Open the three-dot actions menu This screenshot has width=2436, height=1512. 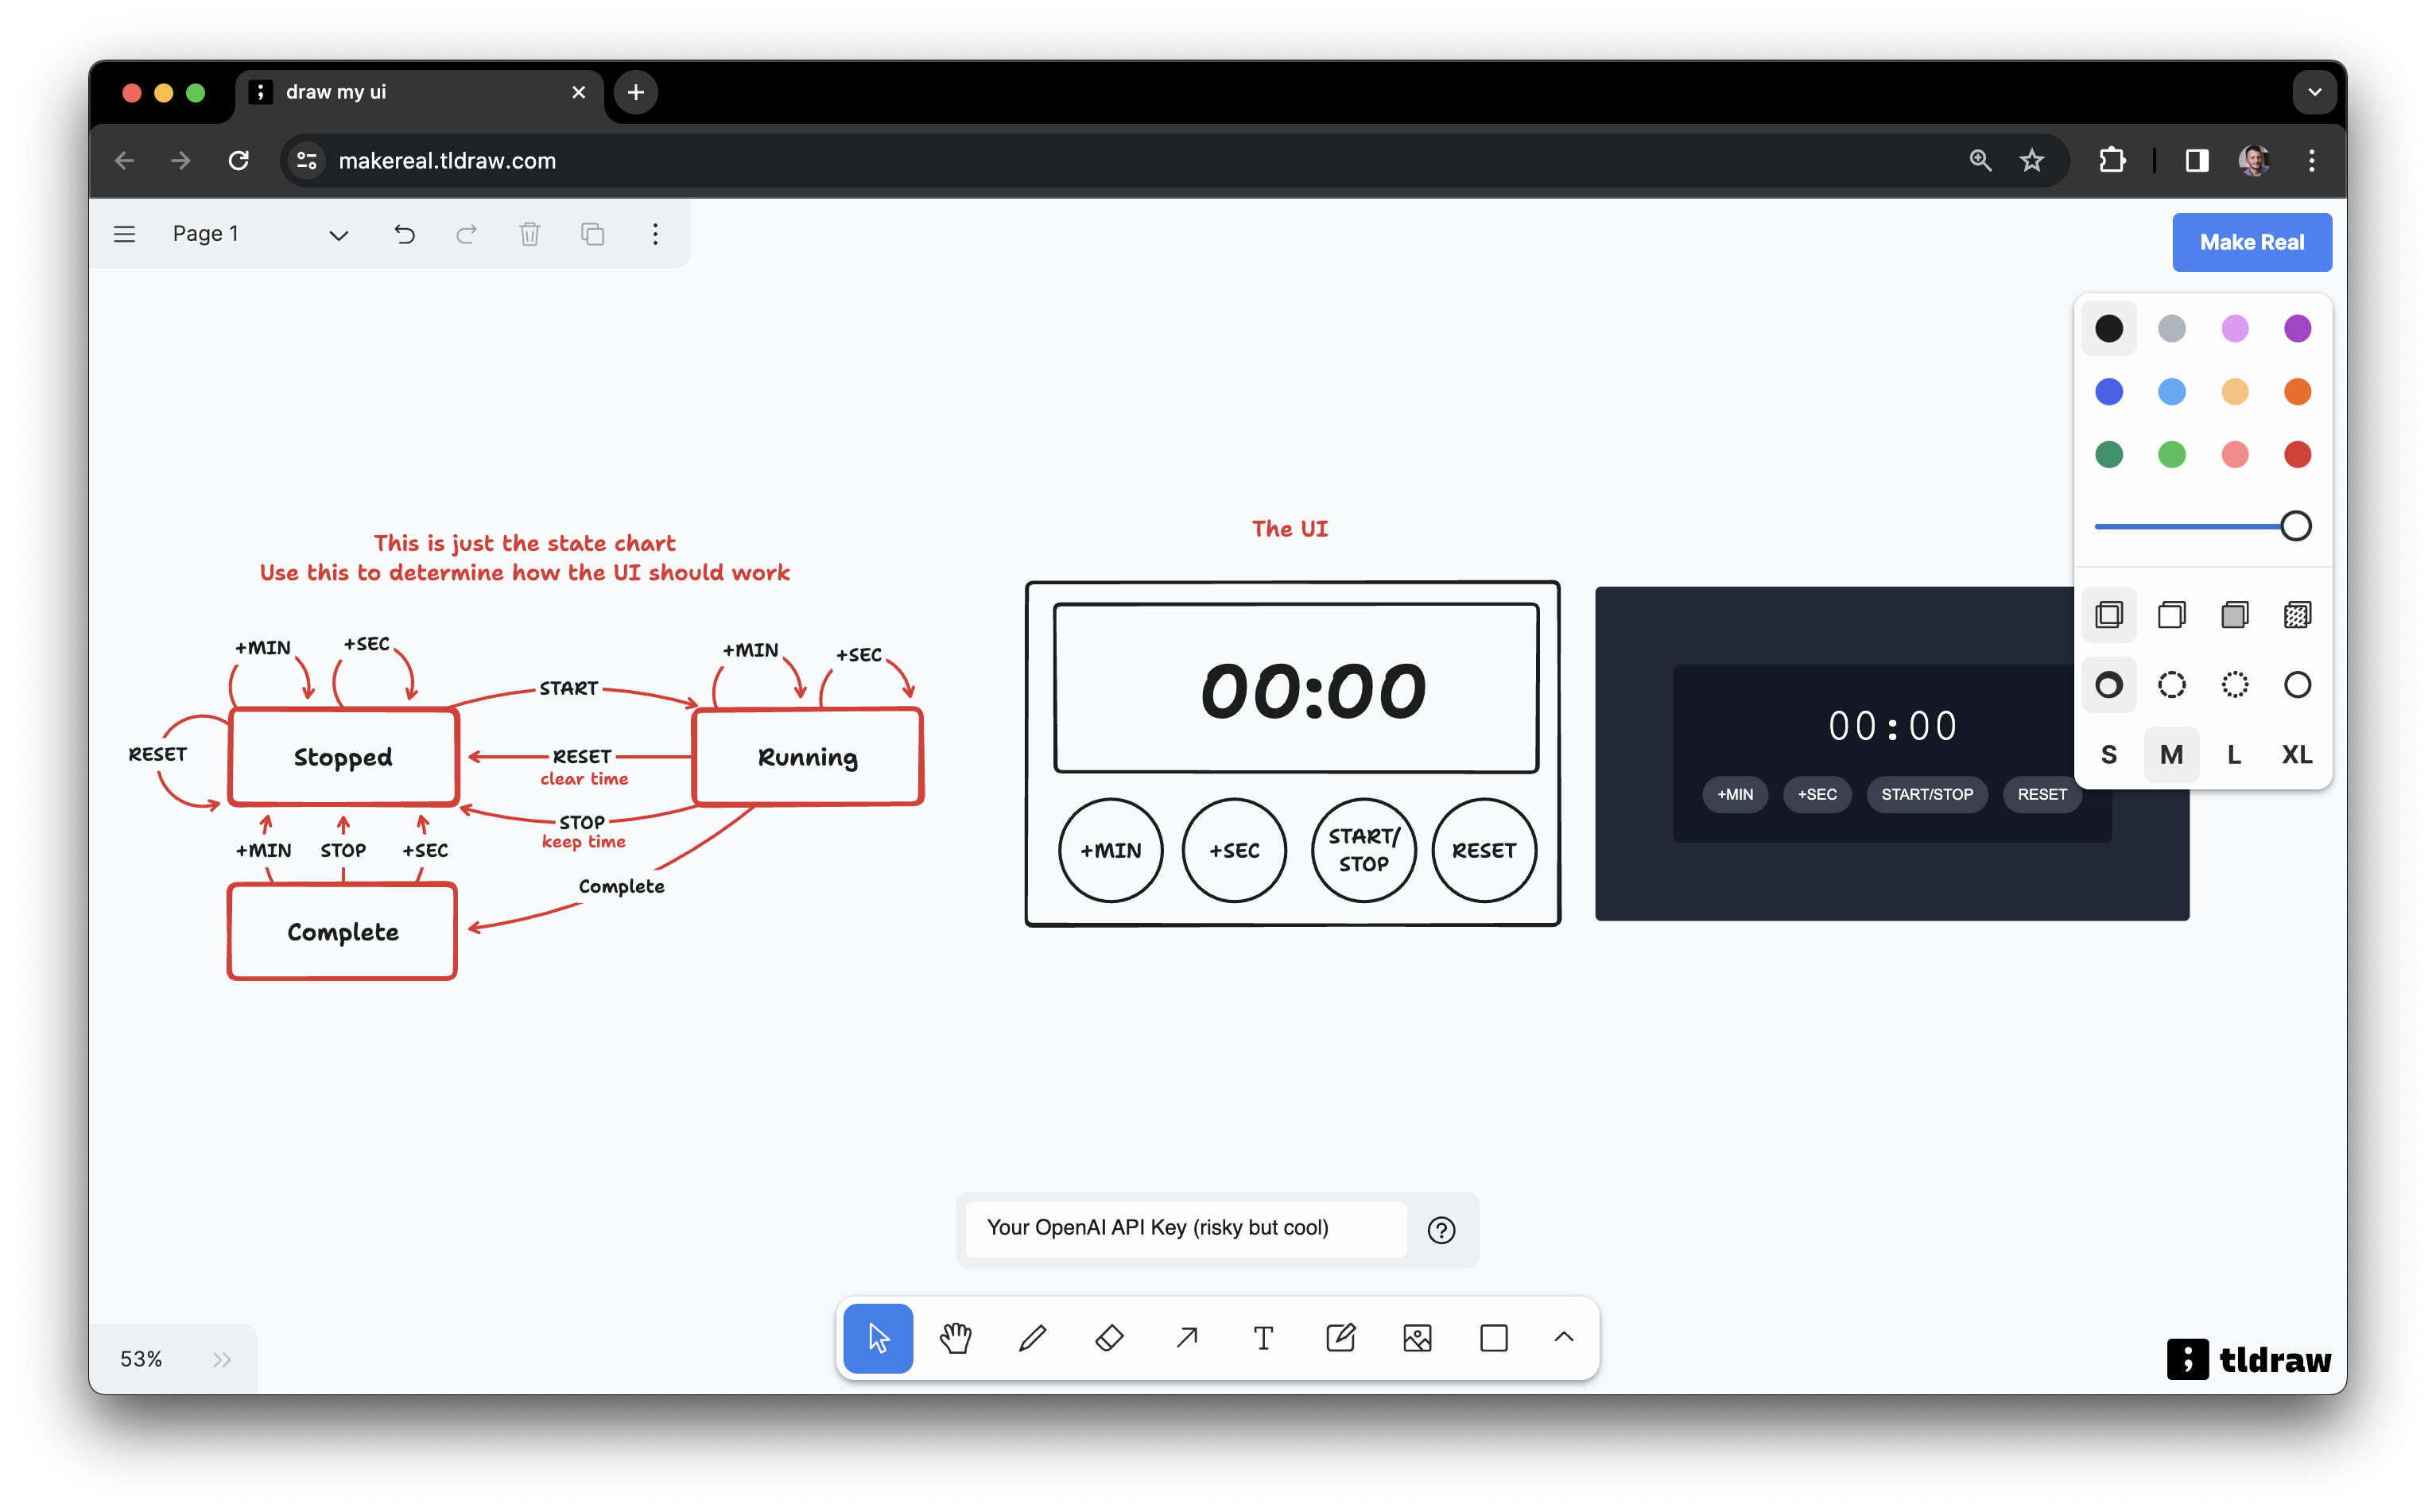point(655,234)
